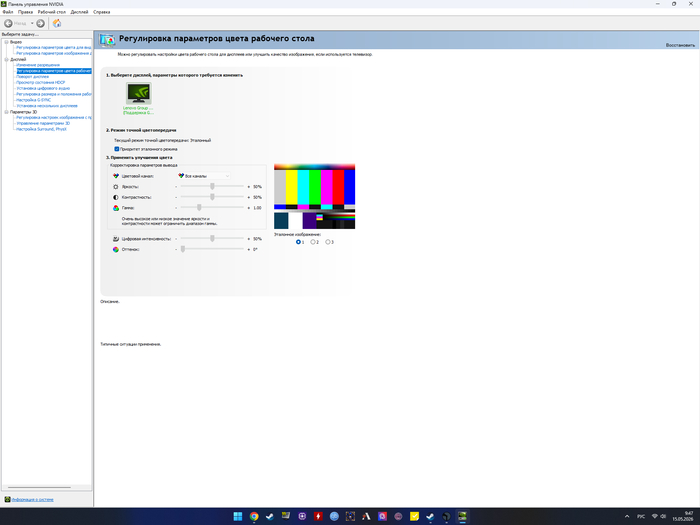Open the Правка menu
This screenshot has height=525, width=700.
pyautogui.click(x=25, y=12)
